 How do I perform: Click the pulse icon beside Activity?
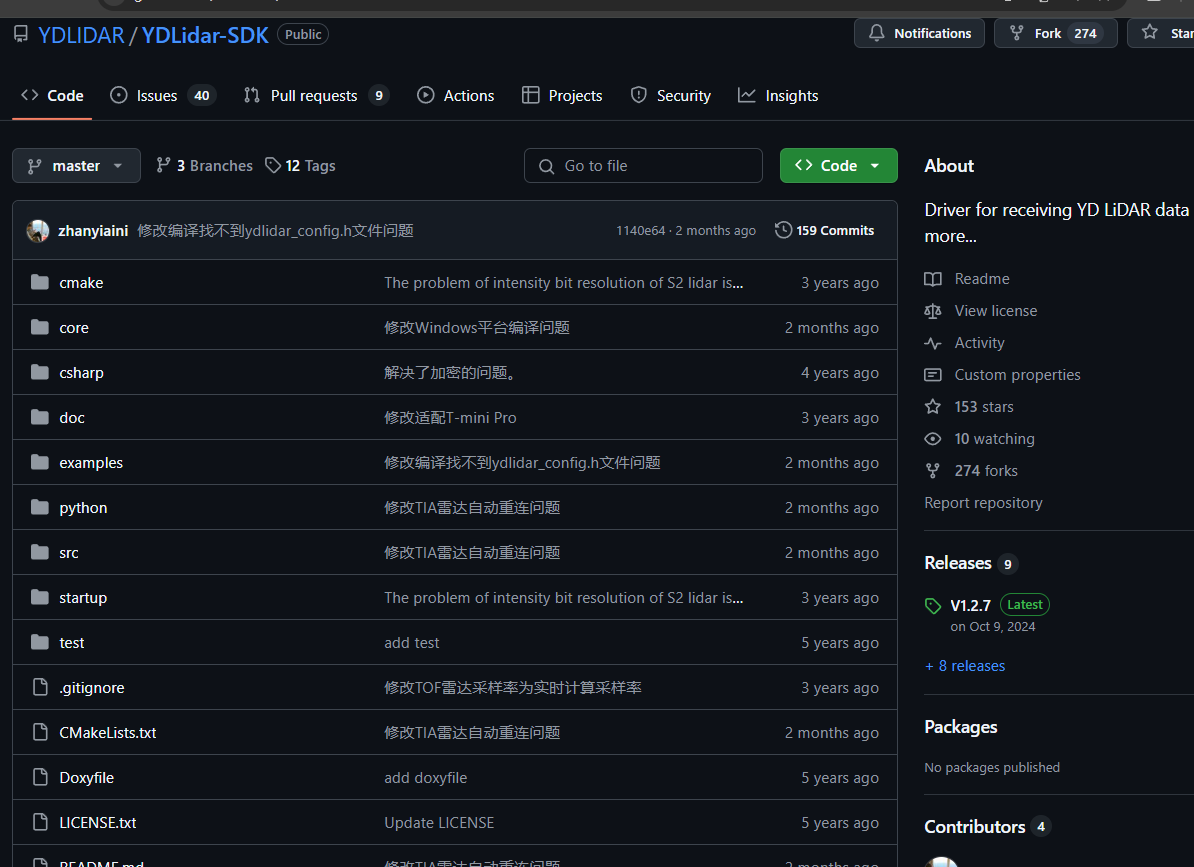933,343
